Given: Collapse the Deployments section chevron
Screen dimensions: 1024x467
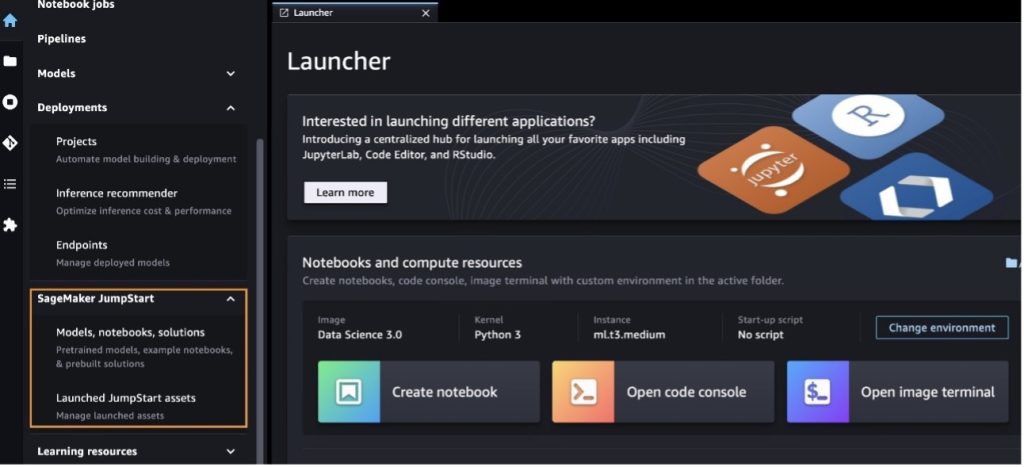Looking at the screenshot, I should click(x=231, y=108).
